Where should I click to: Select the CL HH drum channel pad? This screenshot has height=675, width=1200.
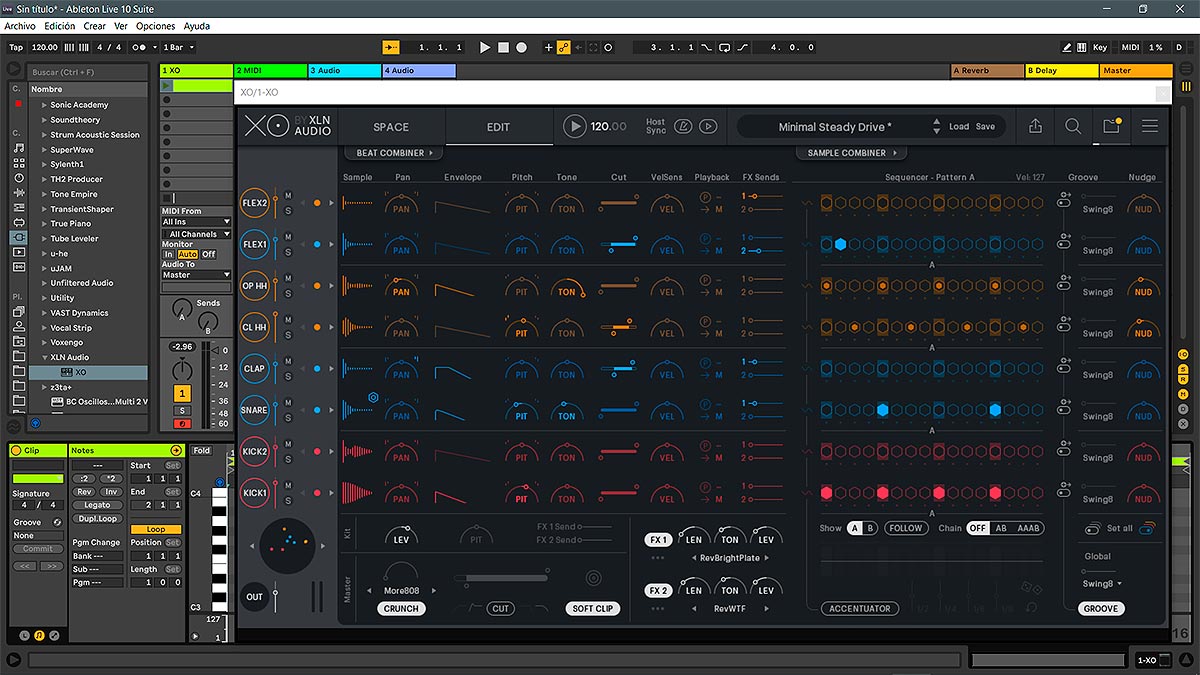click(x=255, y=327)
